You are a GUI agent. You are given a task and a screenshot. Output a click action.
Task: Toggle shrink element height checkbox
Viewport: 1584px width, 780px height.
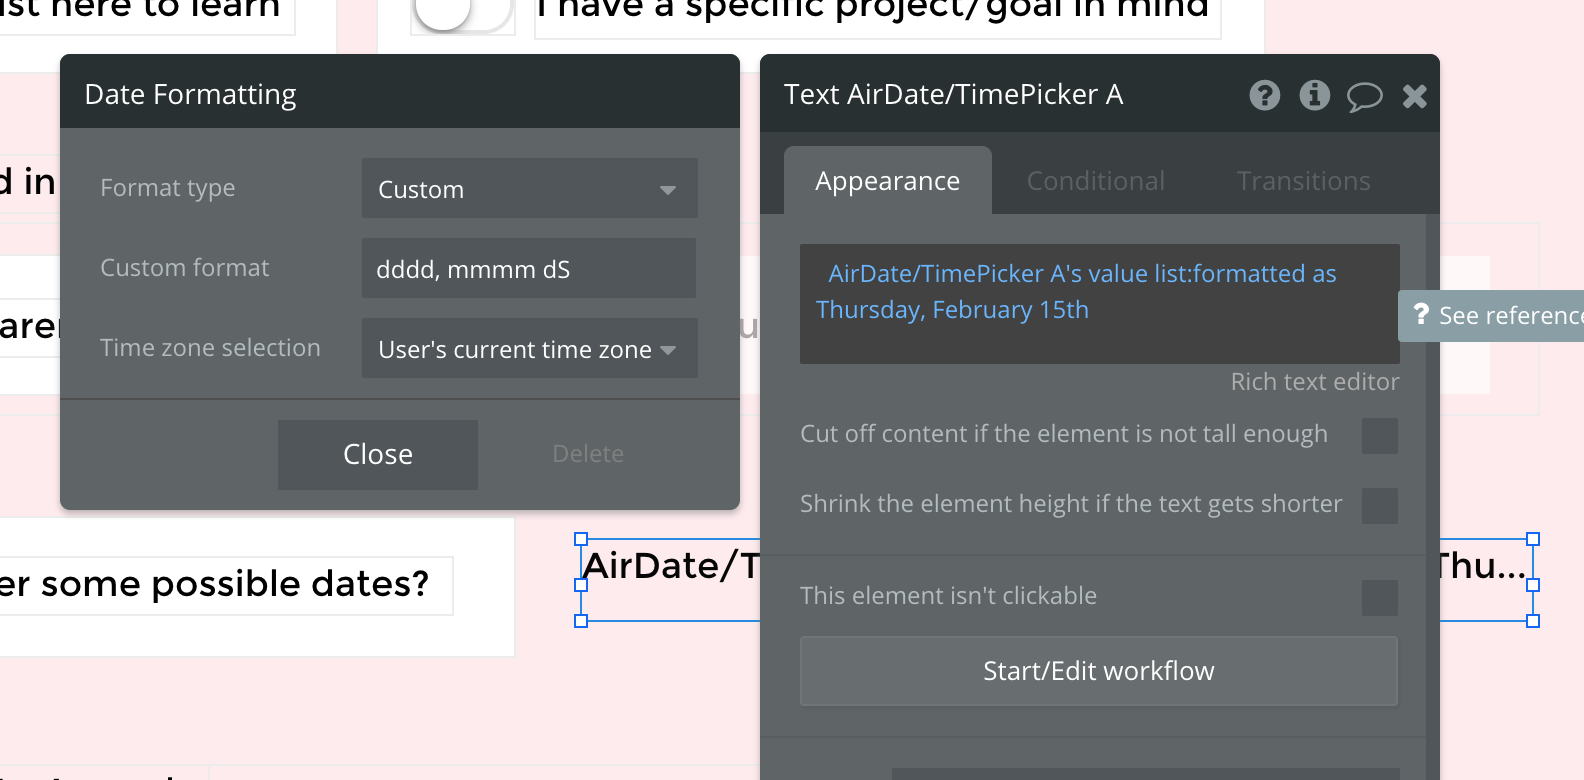click(x=1379, y=505)
